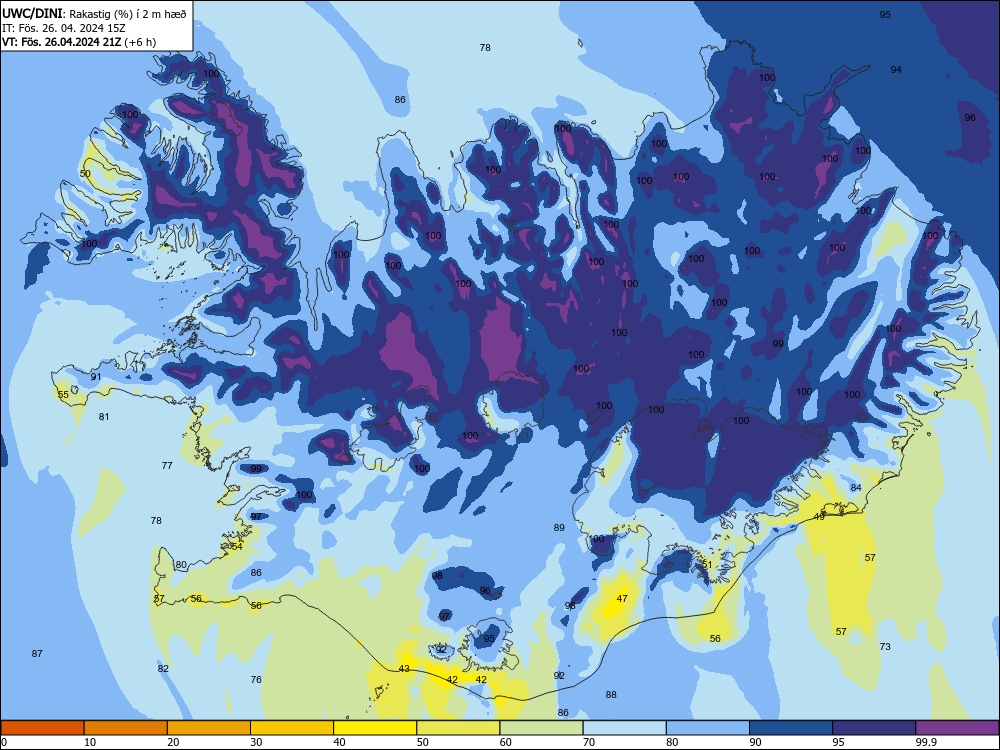Click the map value 89

tap(559, 527)
